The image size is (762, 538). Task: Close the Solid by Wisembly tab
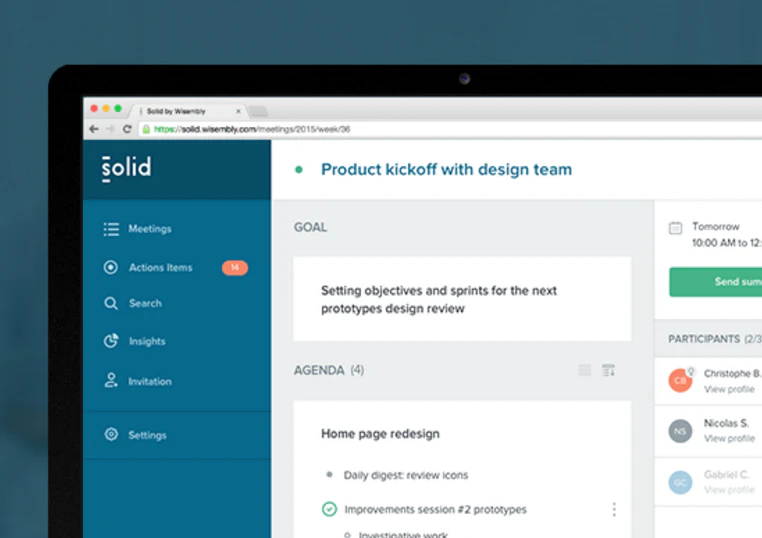point(238,111)
